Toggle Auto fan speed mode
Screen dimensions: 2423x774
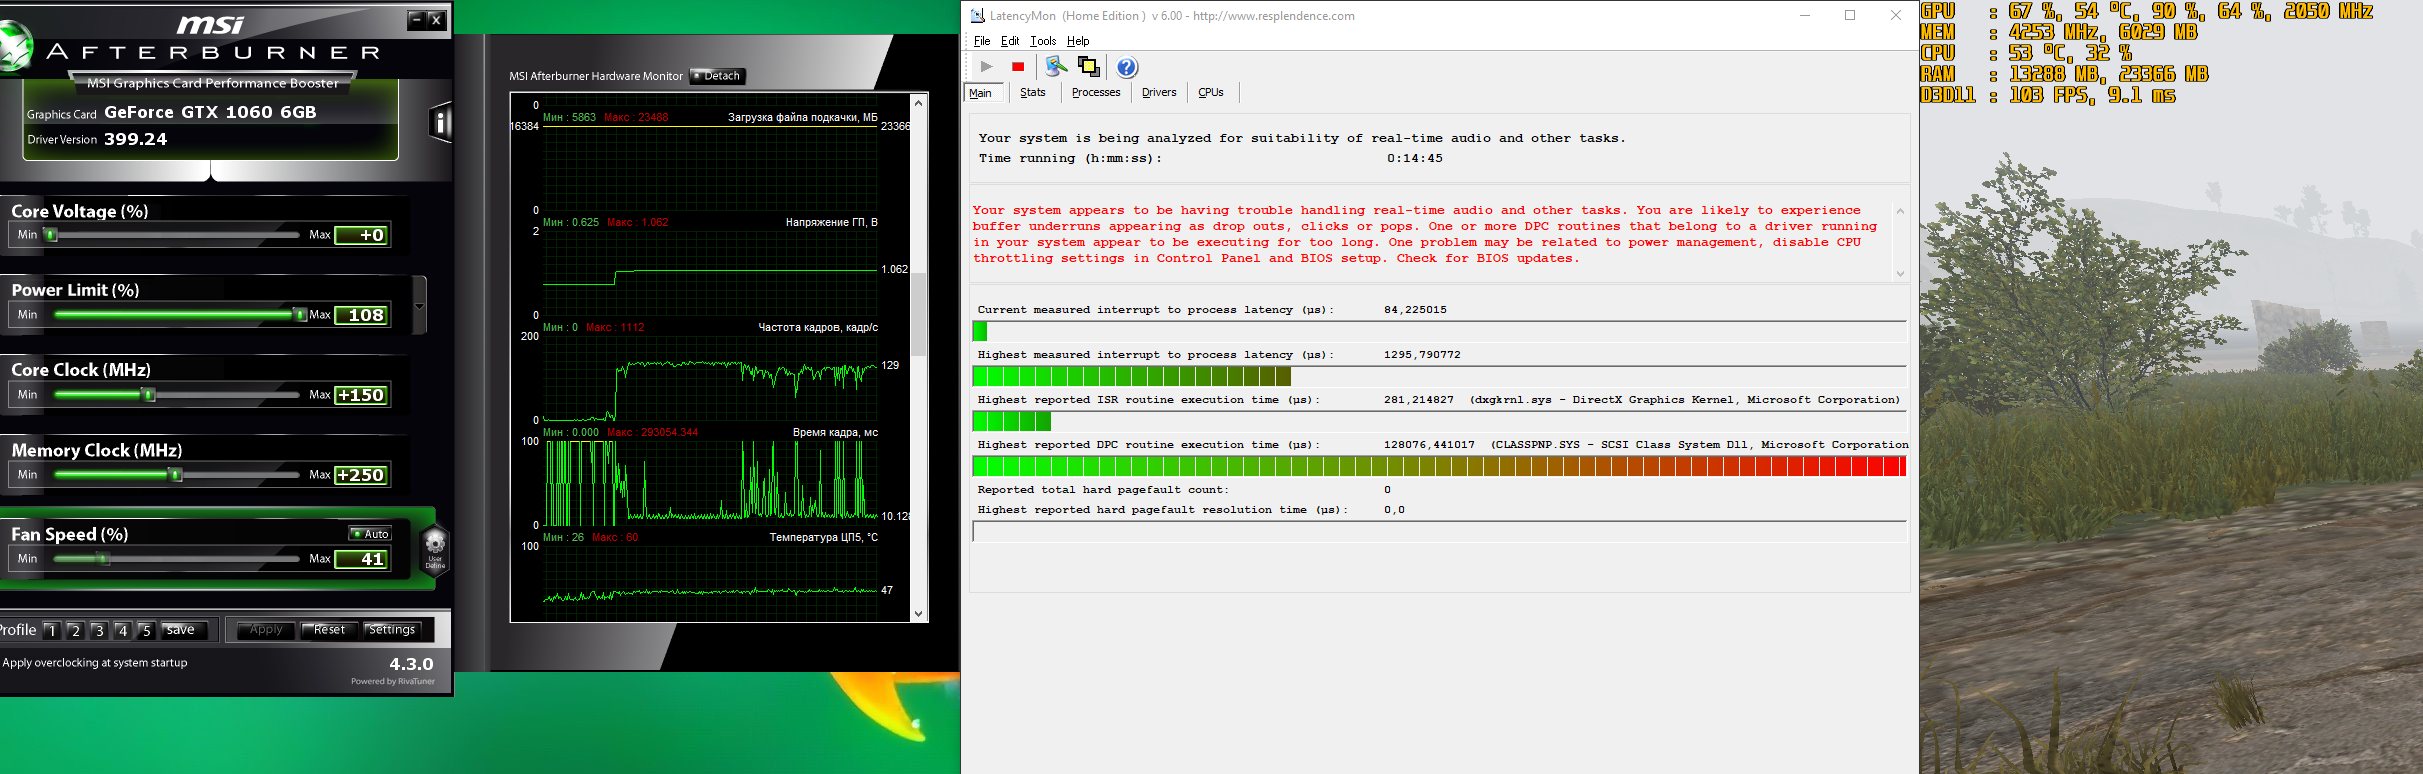(x=370, y=534)
